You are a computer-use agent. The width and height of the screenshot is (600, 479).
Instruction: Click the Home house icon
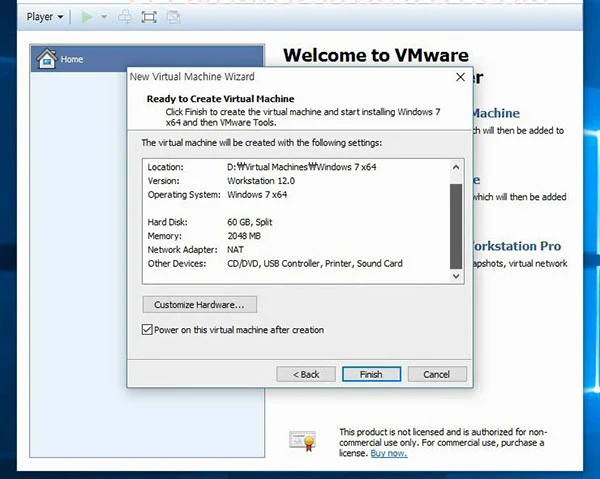pos(47,59)
